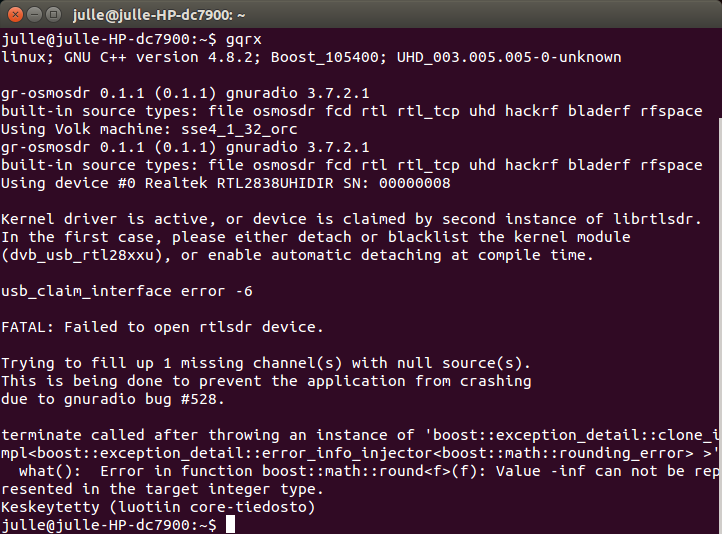Click the usb_claim_interface error -6 line
Image resolution: width=722 pixels, height=534 pixels.
[127, 291]
